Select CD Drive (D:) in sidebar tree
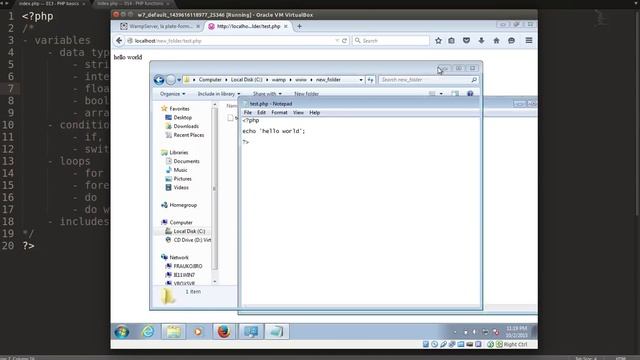This screenshot has height=360, width=640. pos(192,240)
